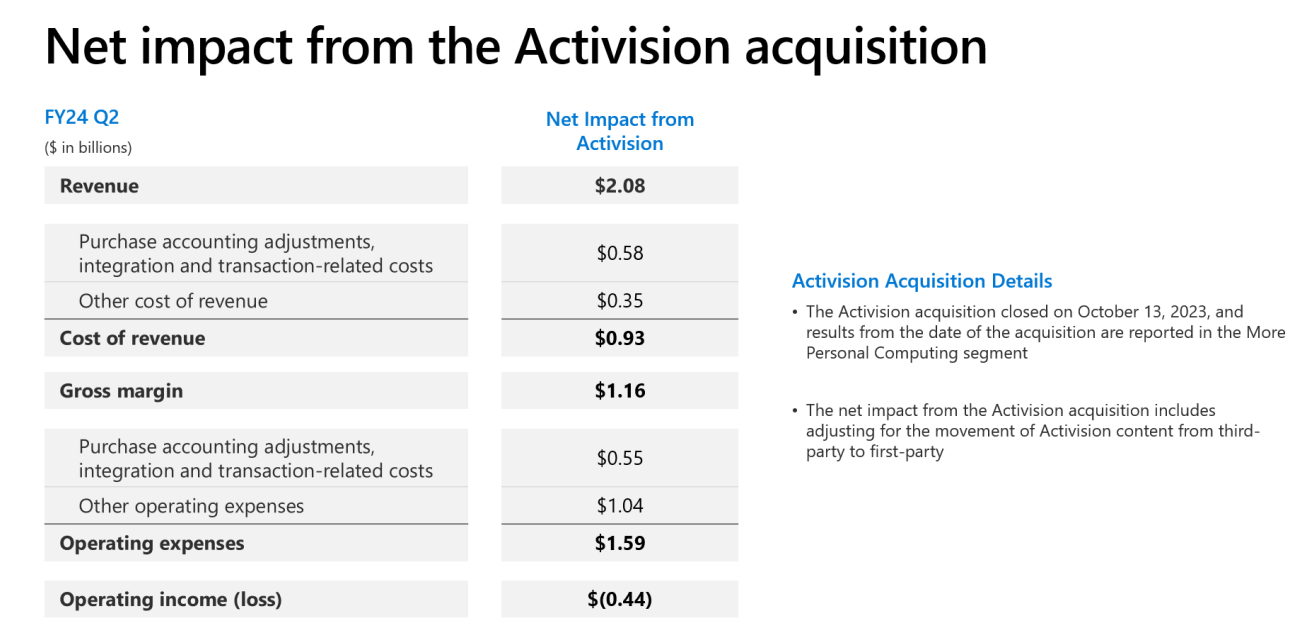Select the $1.04 operating expenses value
1306x642 pixels.
point(620,506)
